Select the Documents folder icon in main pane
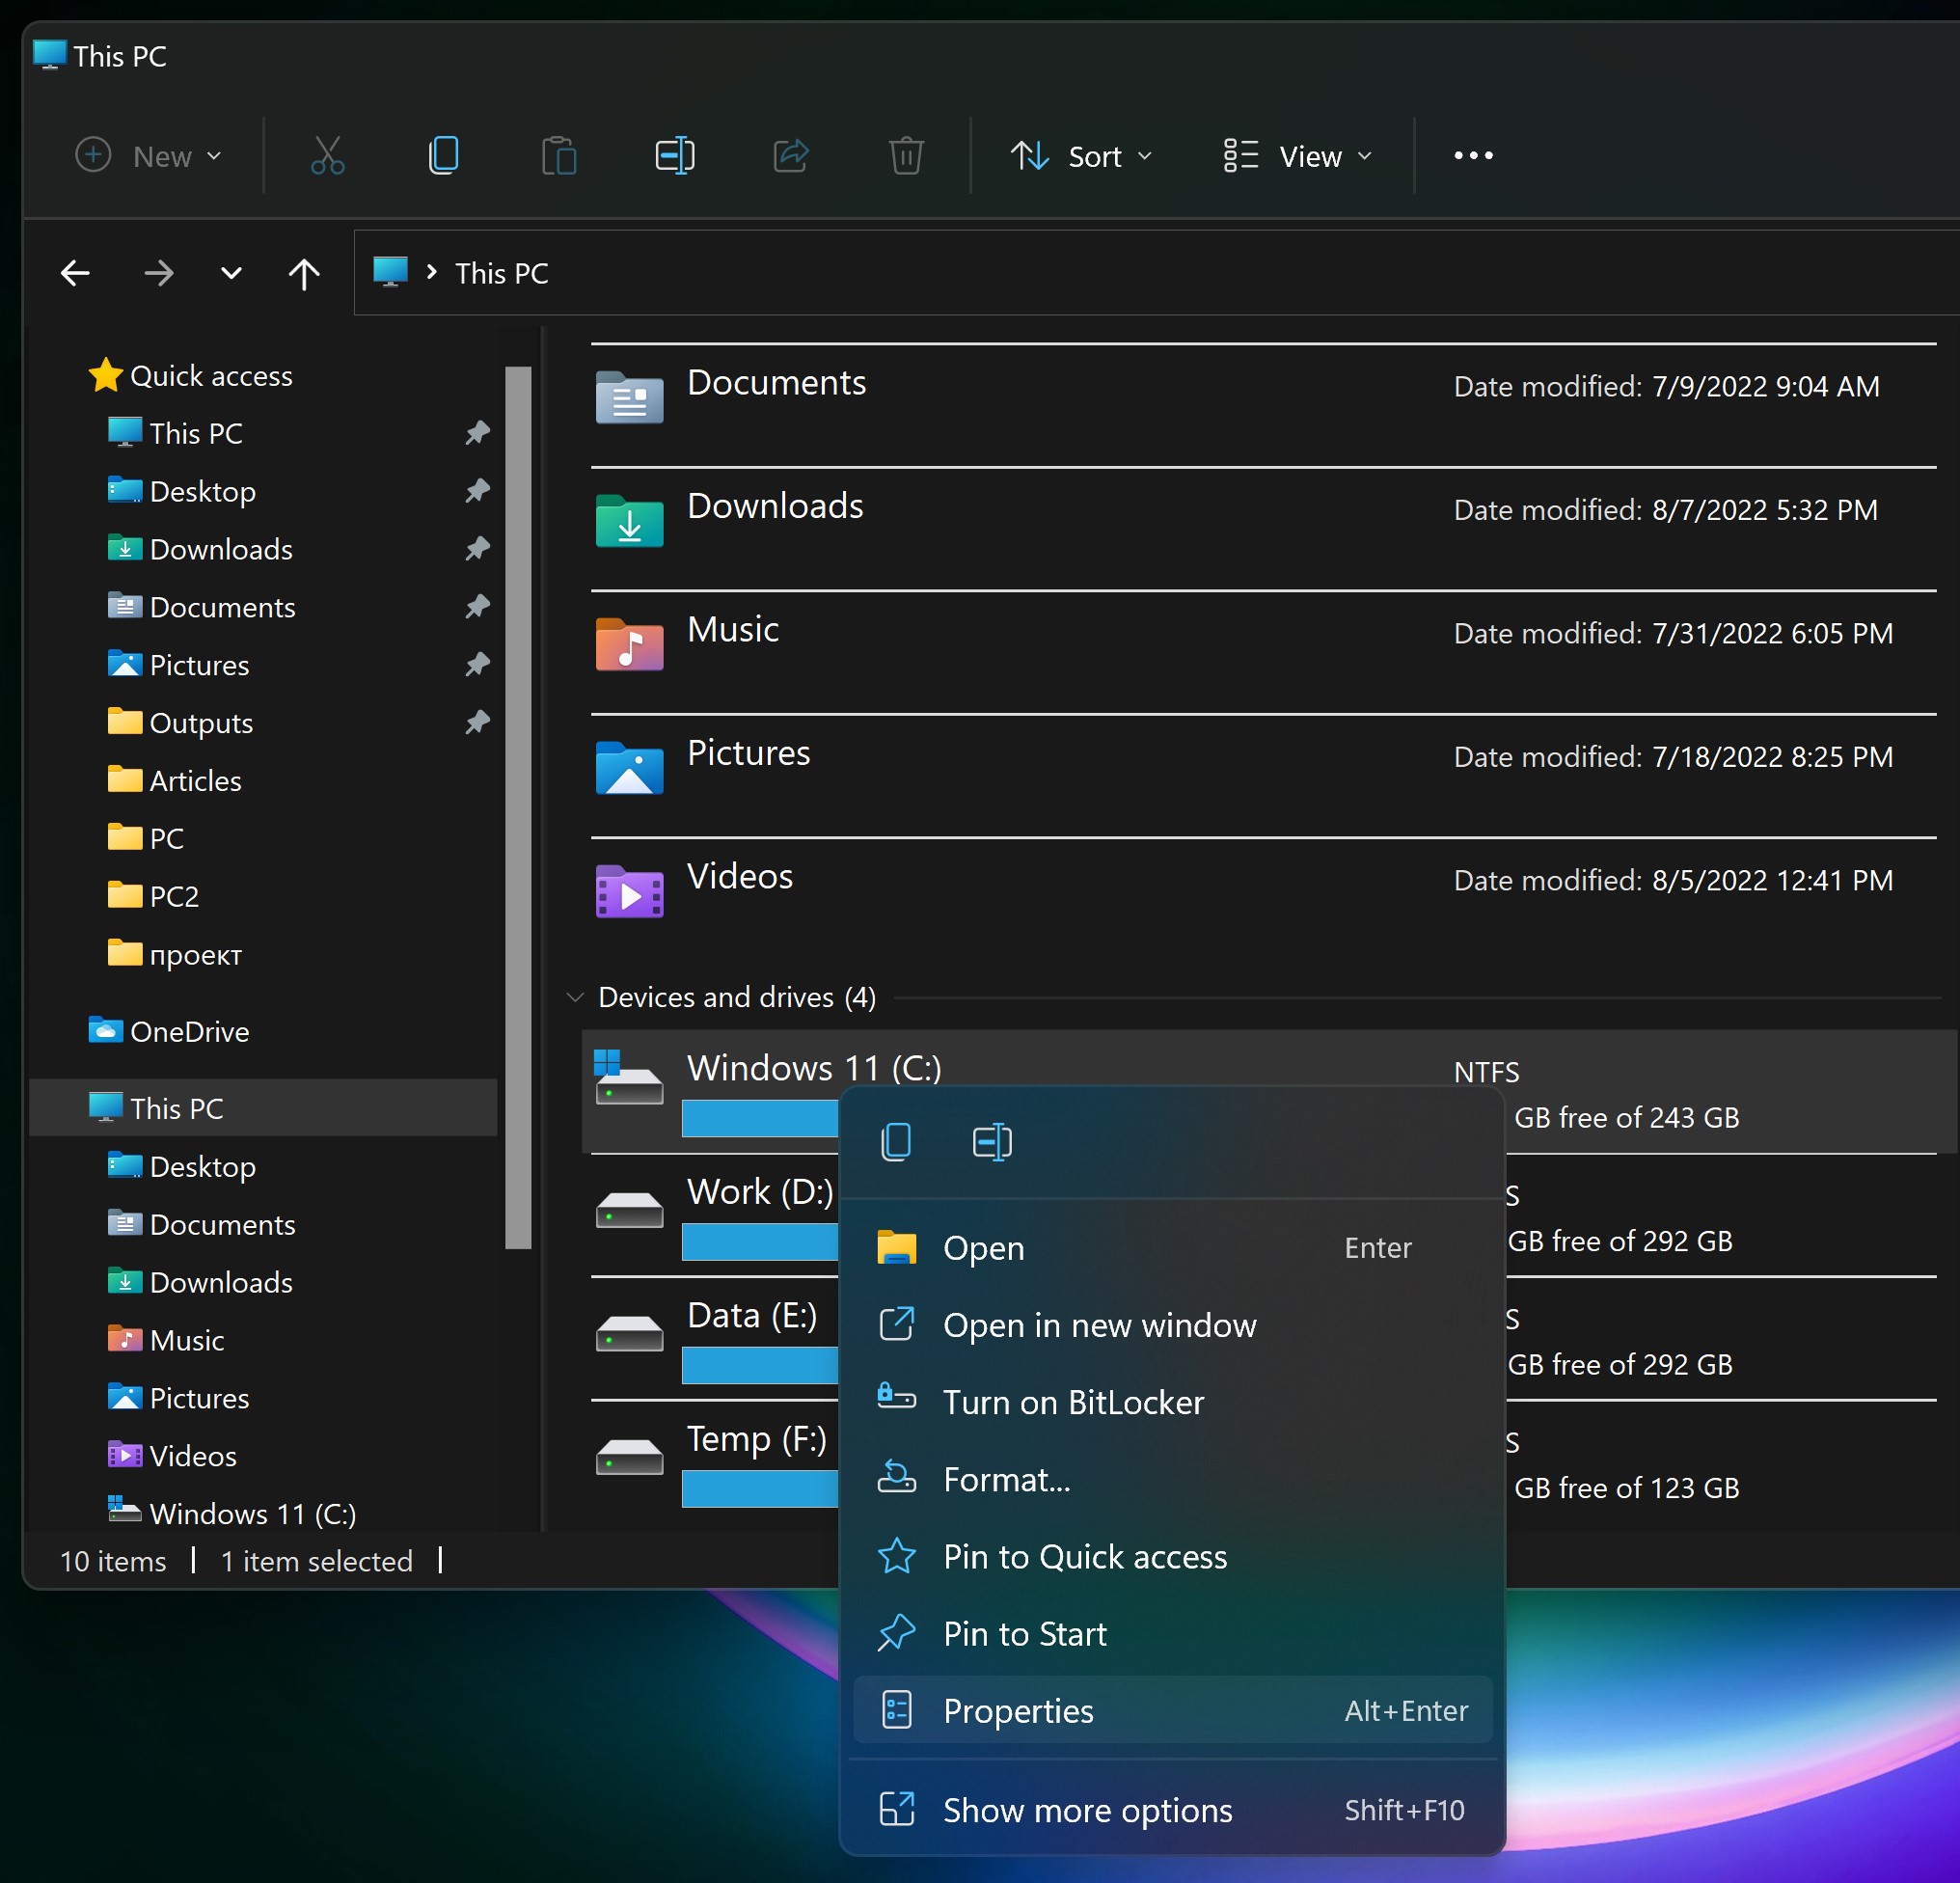 pos(629,397)
